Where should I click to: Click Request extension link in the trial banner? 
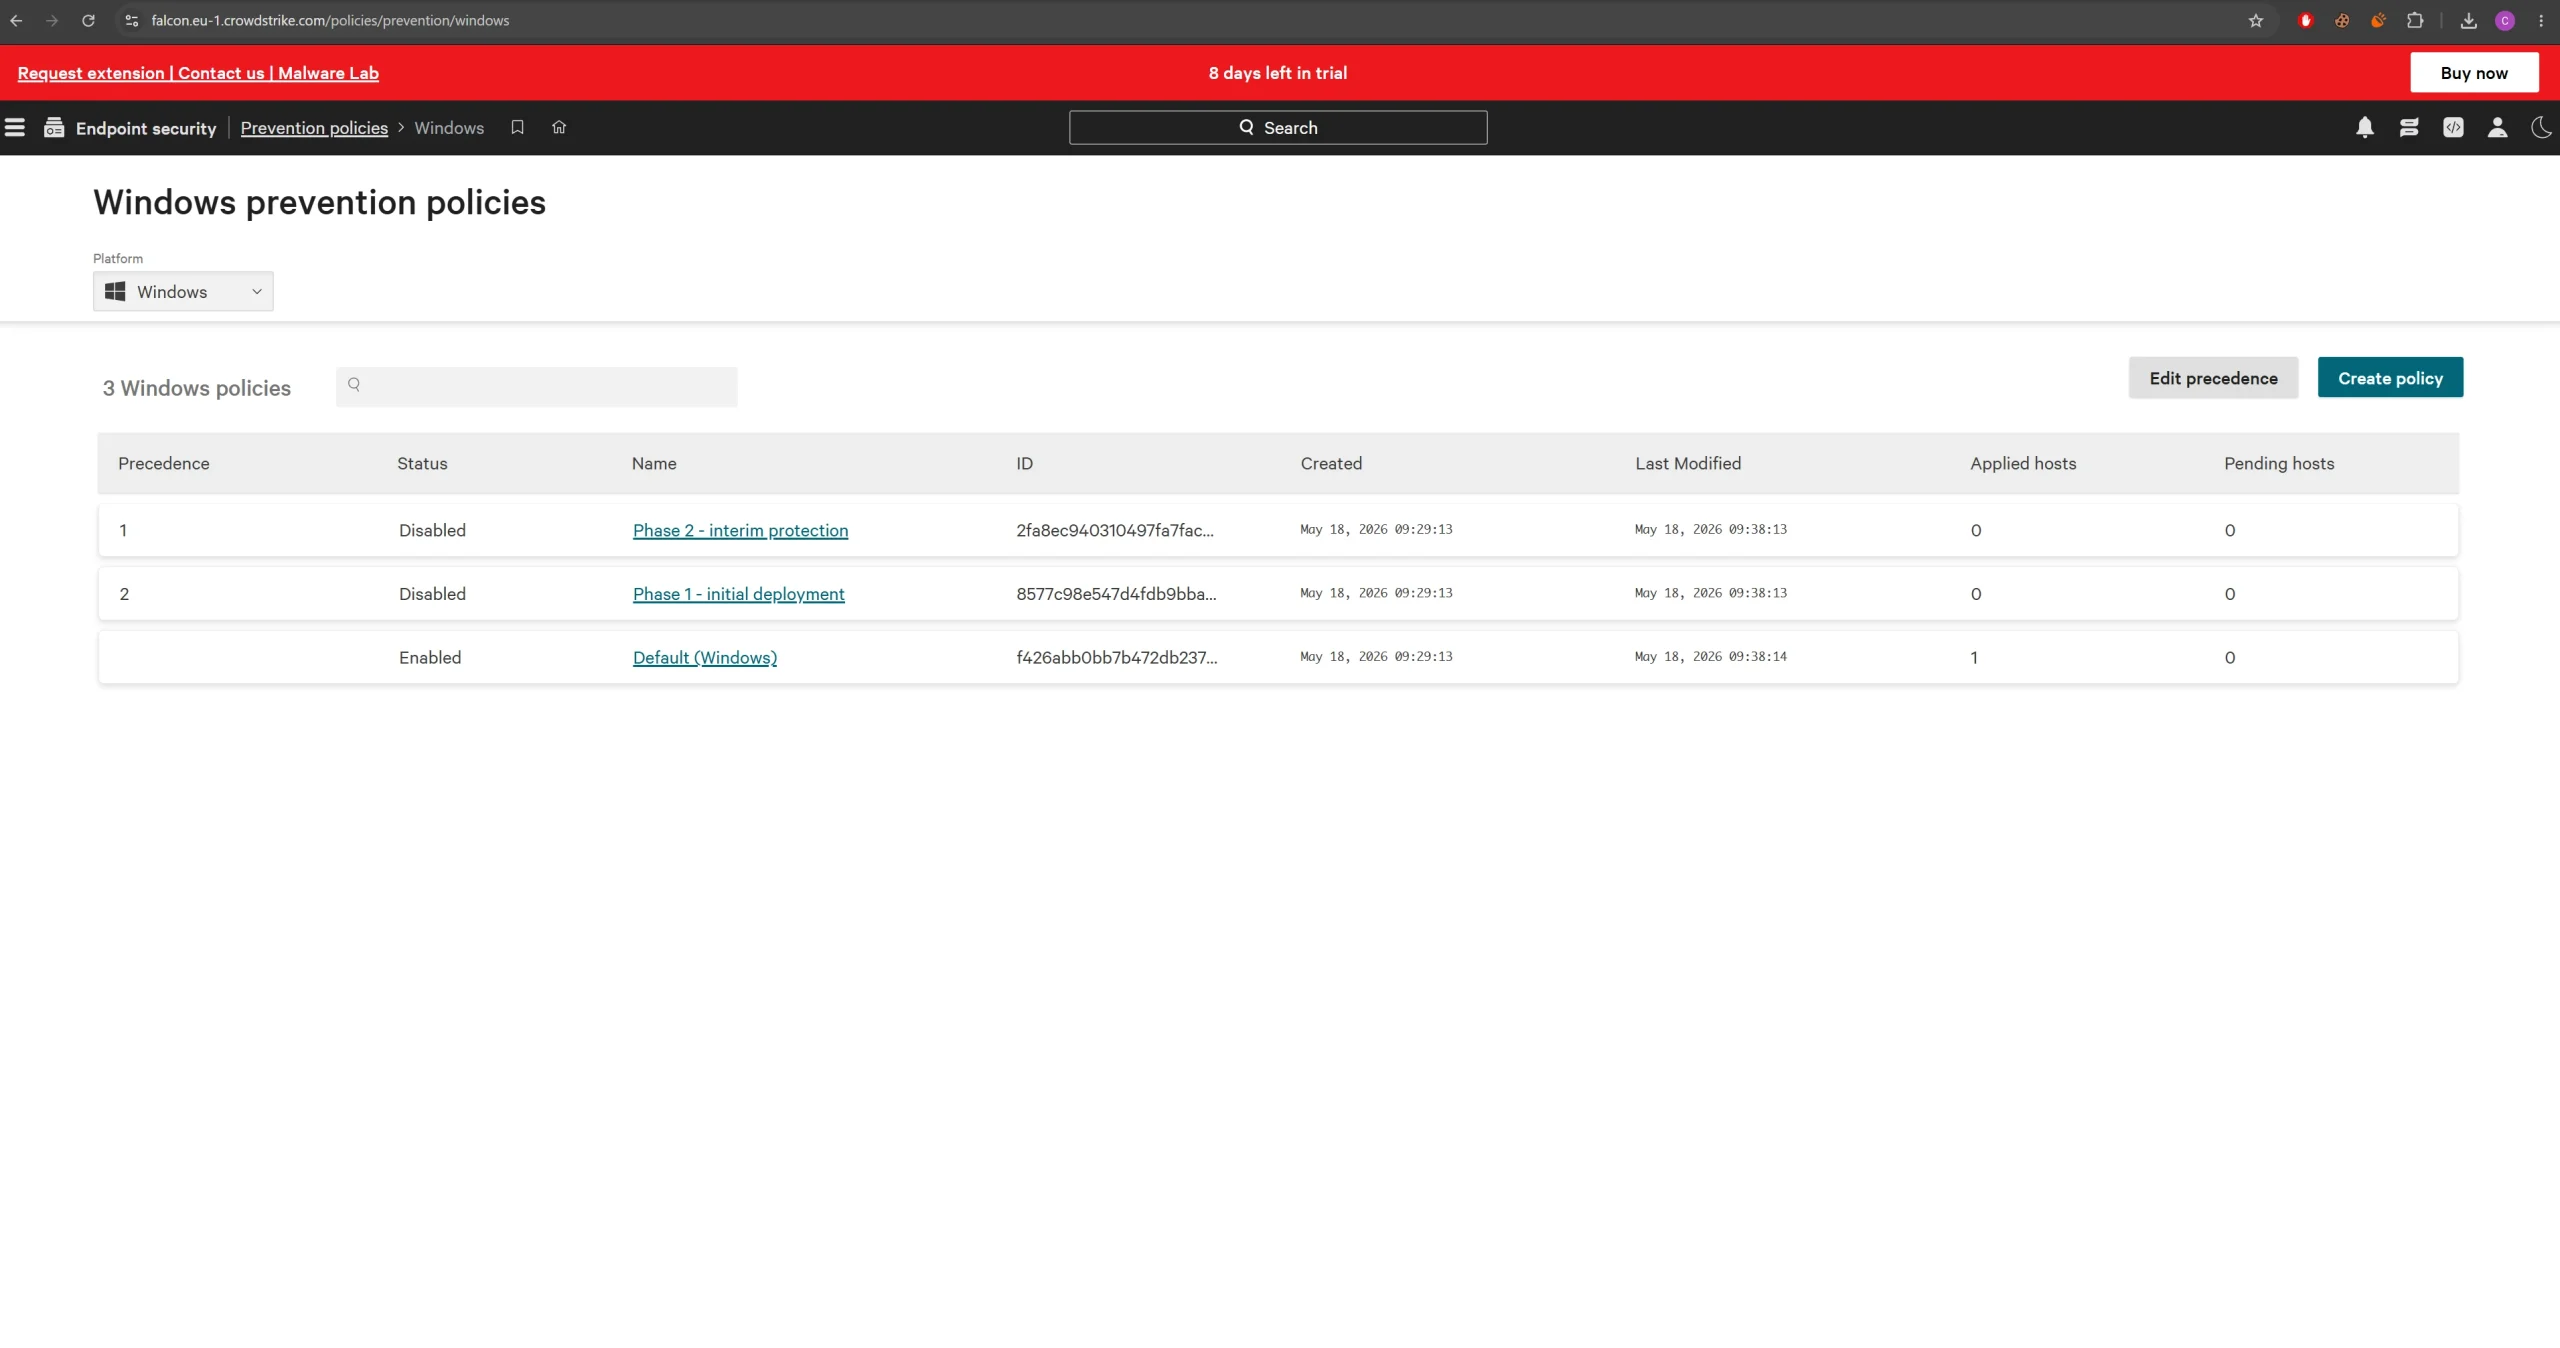pyautogui.click(x=91, y=72)
